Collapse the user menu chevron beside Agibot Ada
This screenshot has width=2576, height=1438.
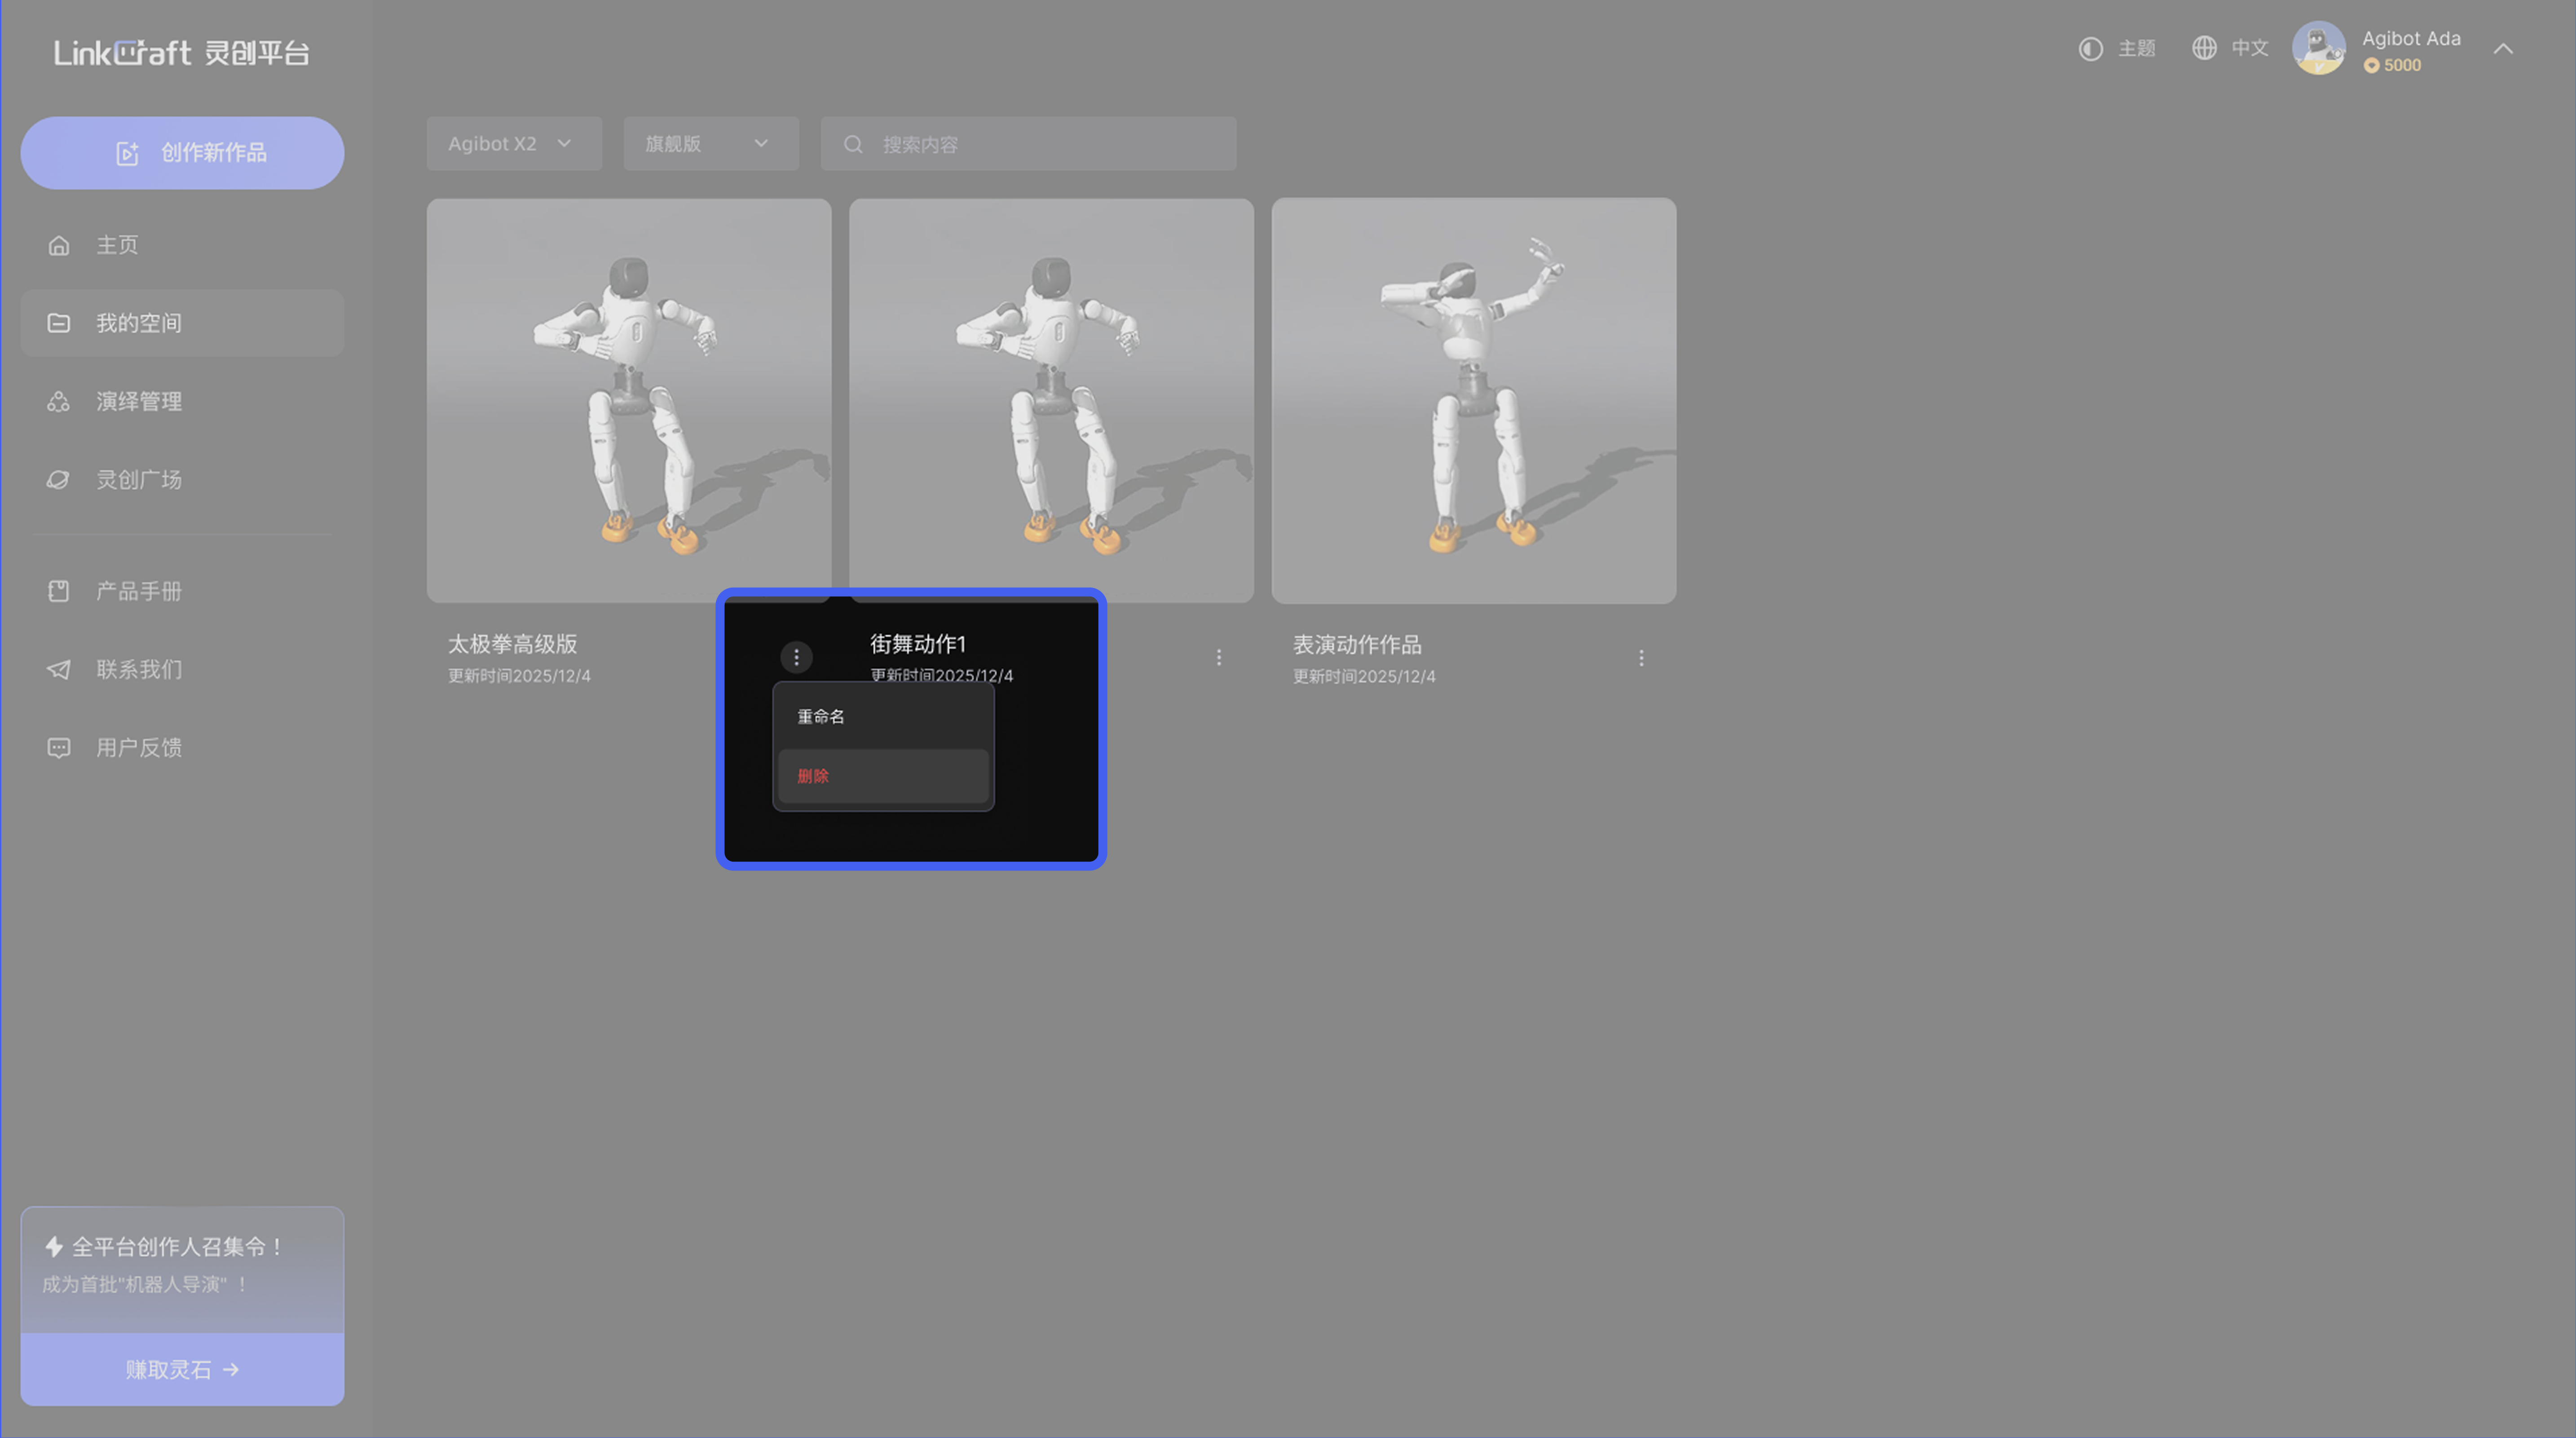2502,49
